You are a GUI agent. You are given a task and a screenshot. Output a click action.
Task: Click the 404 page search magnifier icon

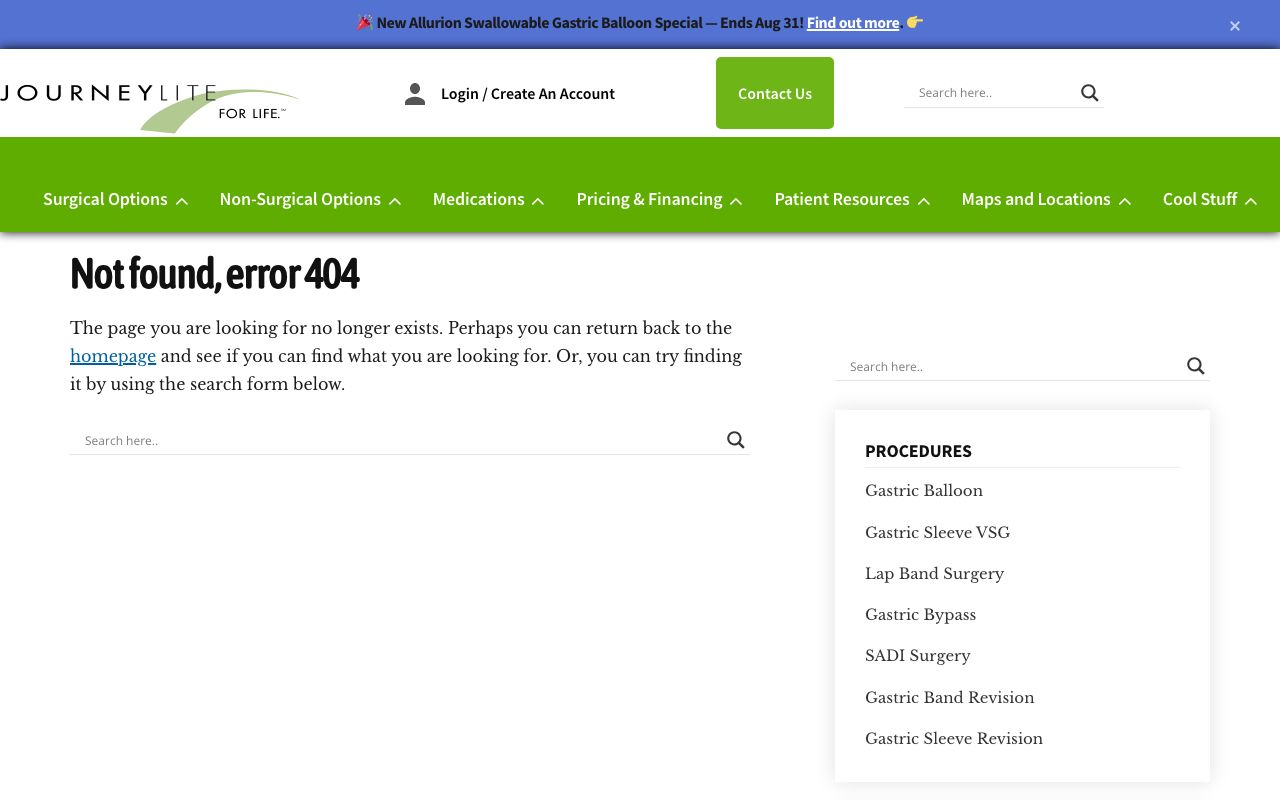(735, 440)
